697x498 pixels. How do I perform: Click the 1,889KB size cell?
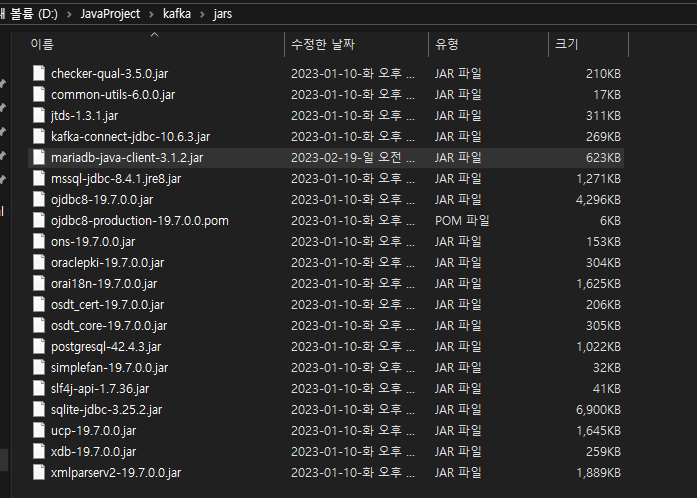click(598, 472)
